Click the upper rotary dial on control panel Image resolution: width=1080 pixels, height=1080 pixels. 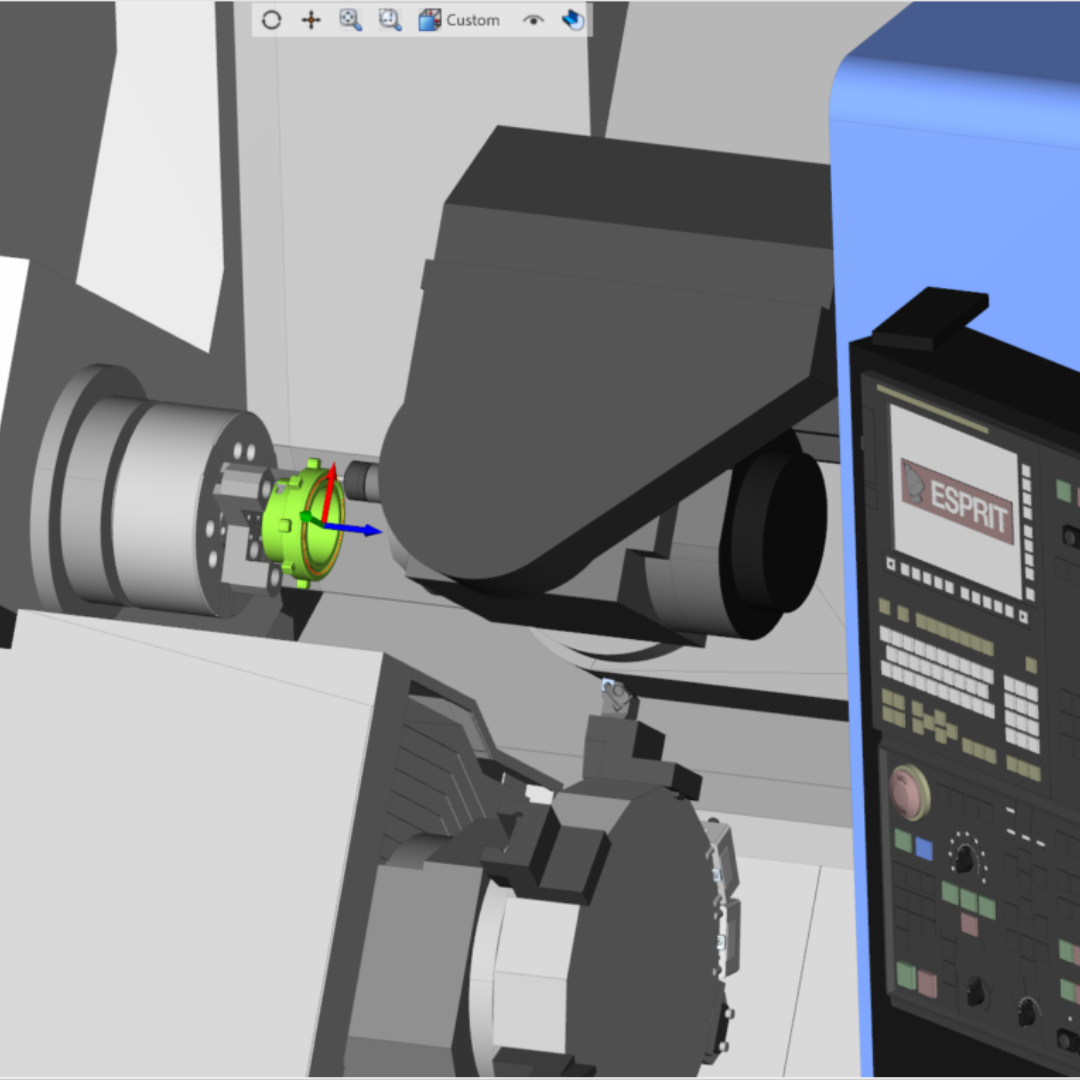pyautogui.click(x=965, y=858)
